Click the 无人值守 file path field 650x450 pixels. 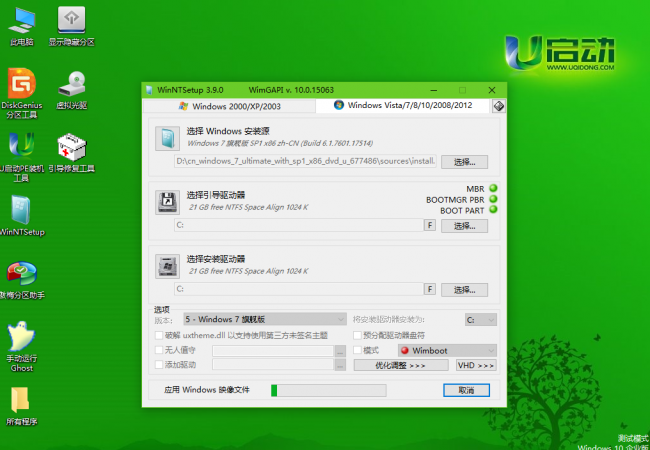click(273, 351)
